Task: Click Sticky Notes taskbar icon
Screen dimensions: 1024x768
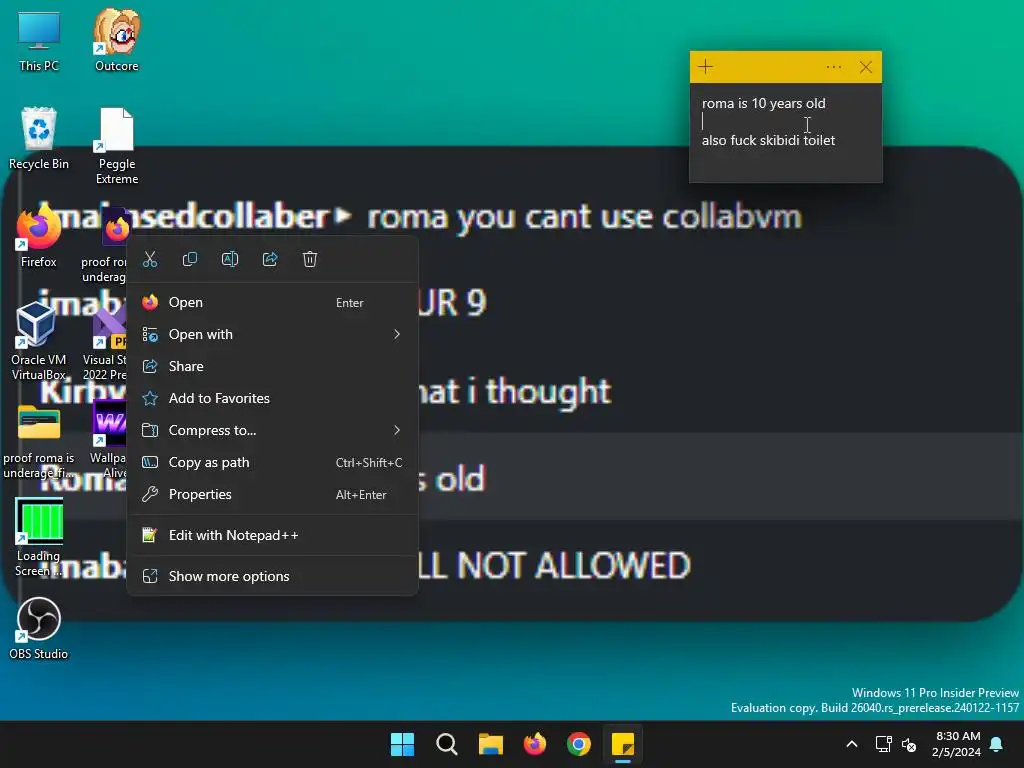Action: tap(623, 744)
